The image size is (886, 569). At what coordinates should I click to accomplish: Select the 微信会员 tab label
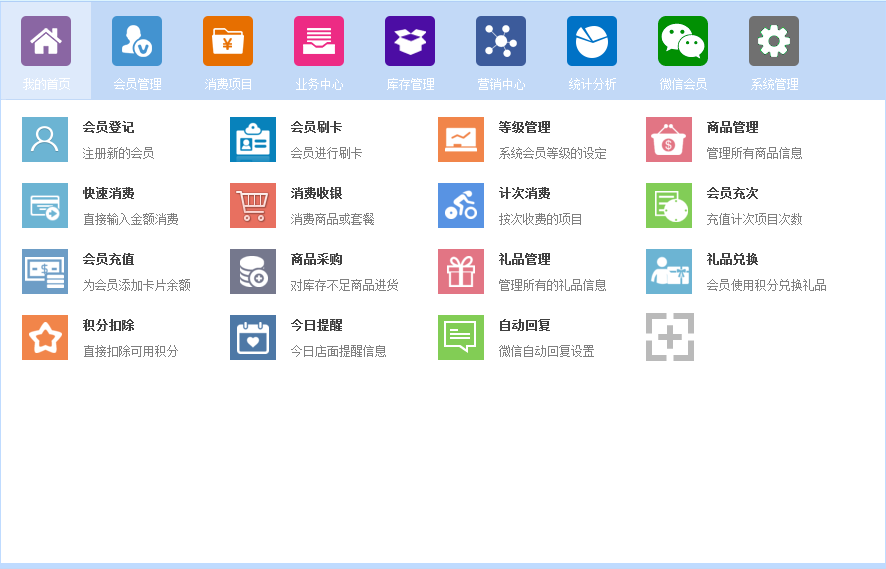[x=683, y=84]
